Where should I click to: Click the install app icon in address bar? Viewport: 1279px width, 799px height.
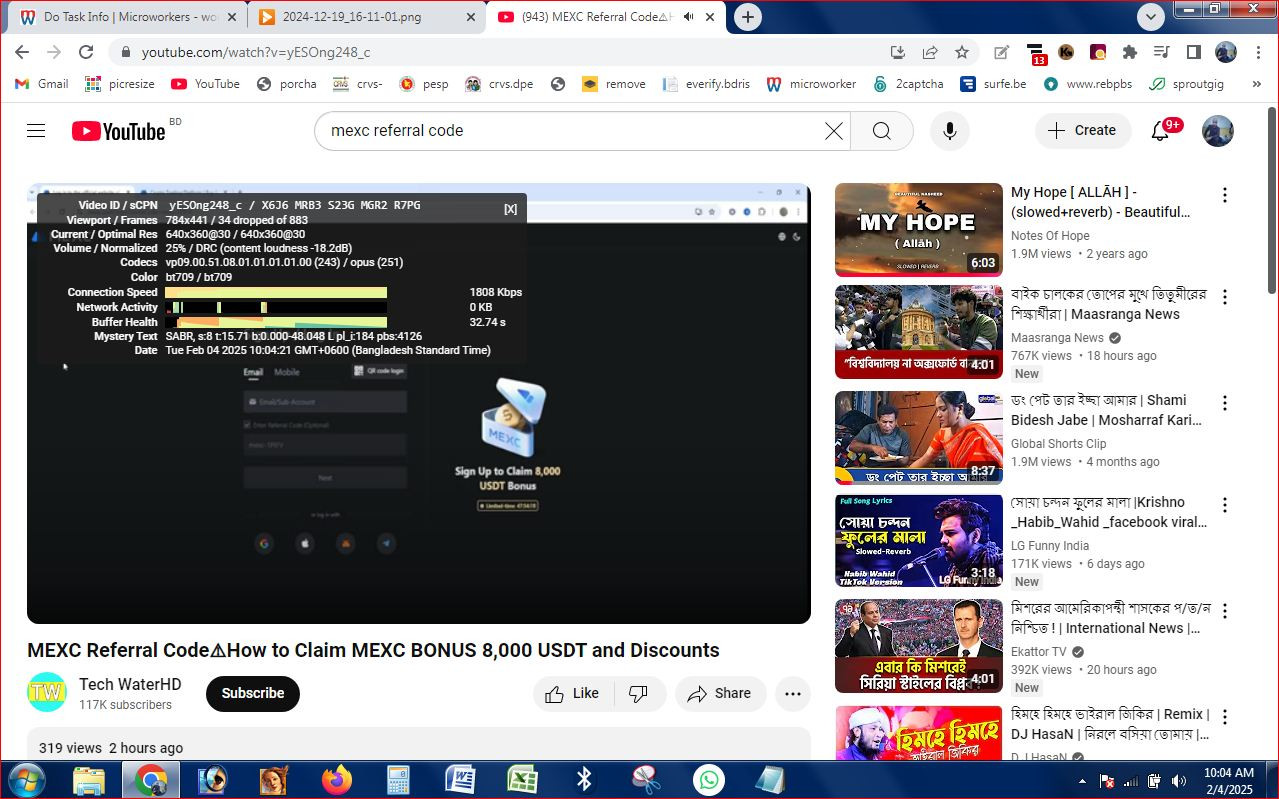click(x=898, y=52)
